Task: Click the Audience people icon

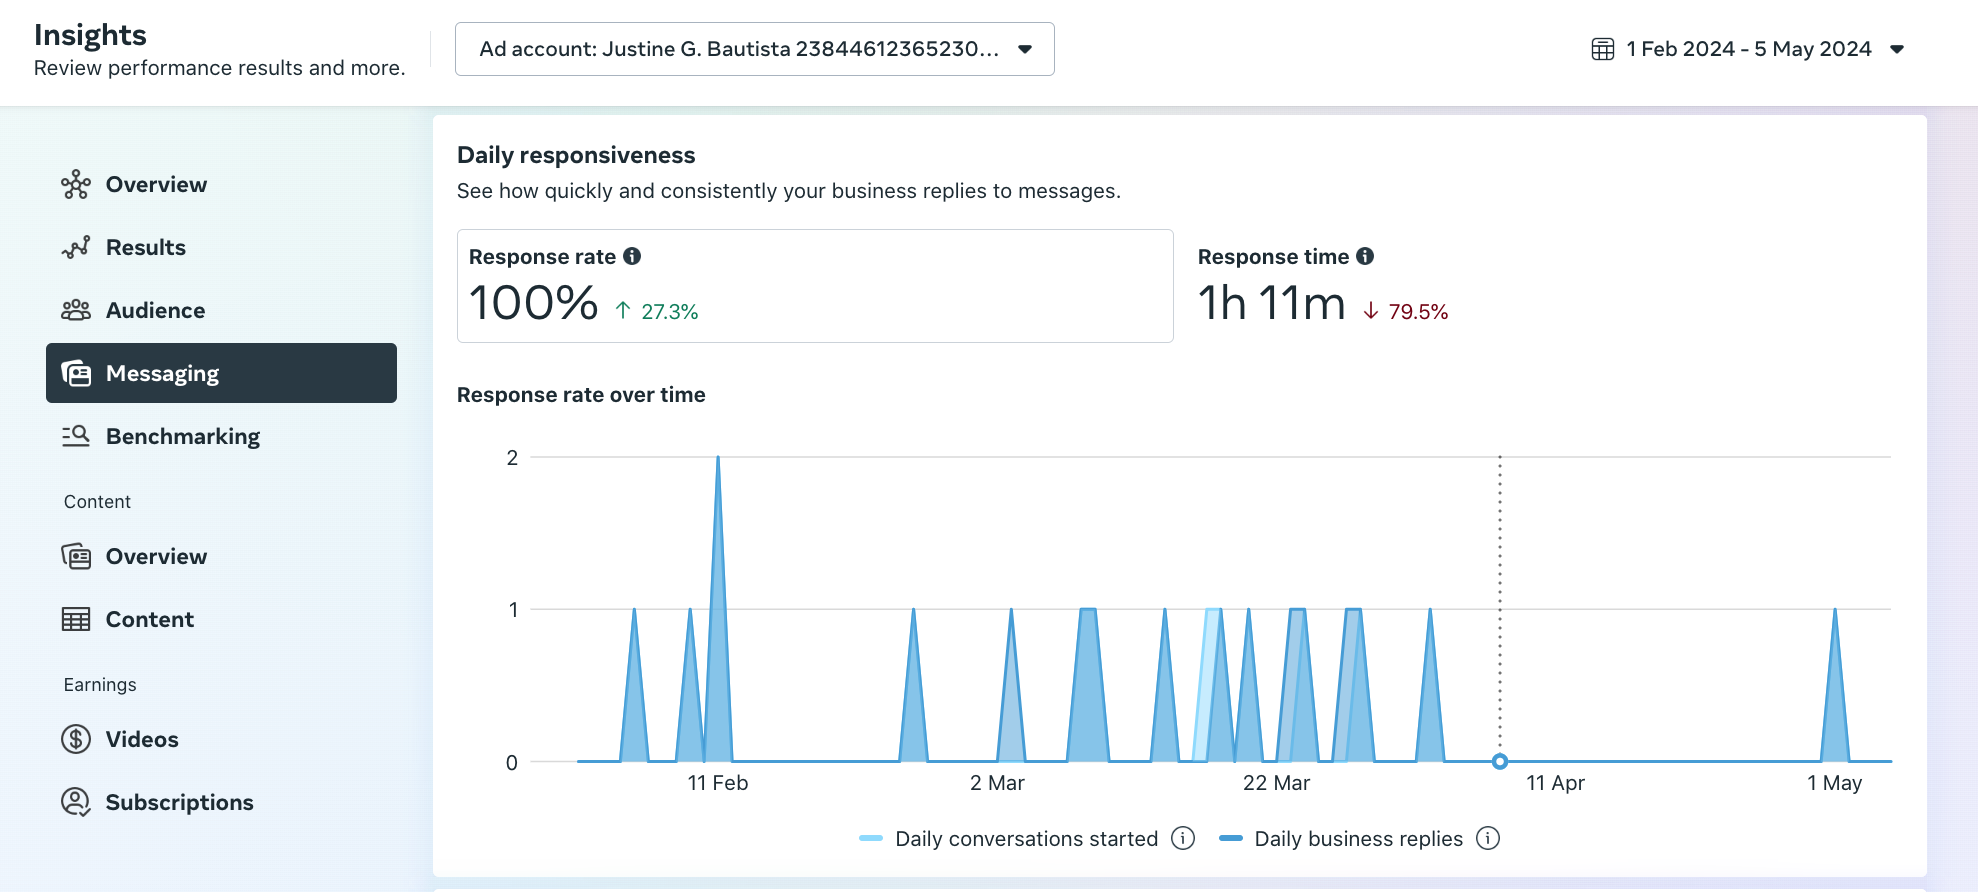Action: coord(76,310)
